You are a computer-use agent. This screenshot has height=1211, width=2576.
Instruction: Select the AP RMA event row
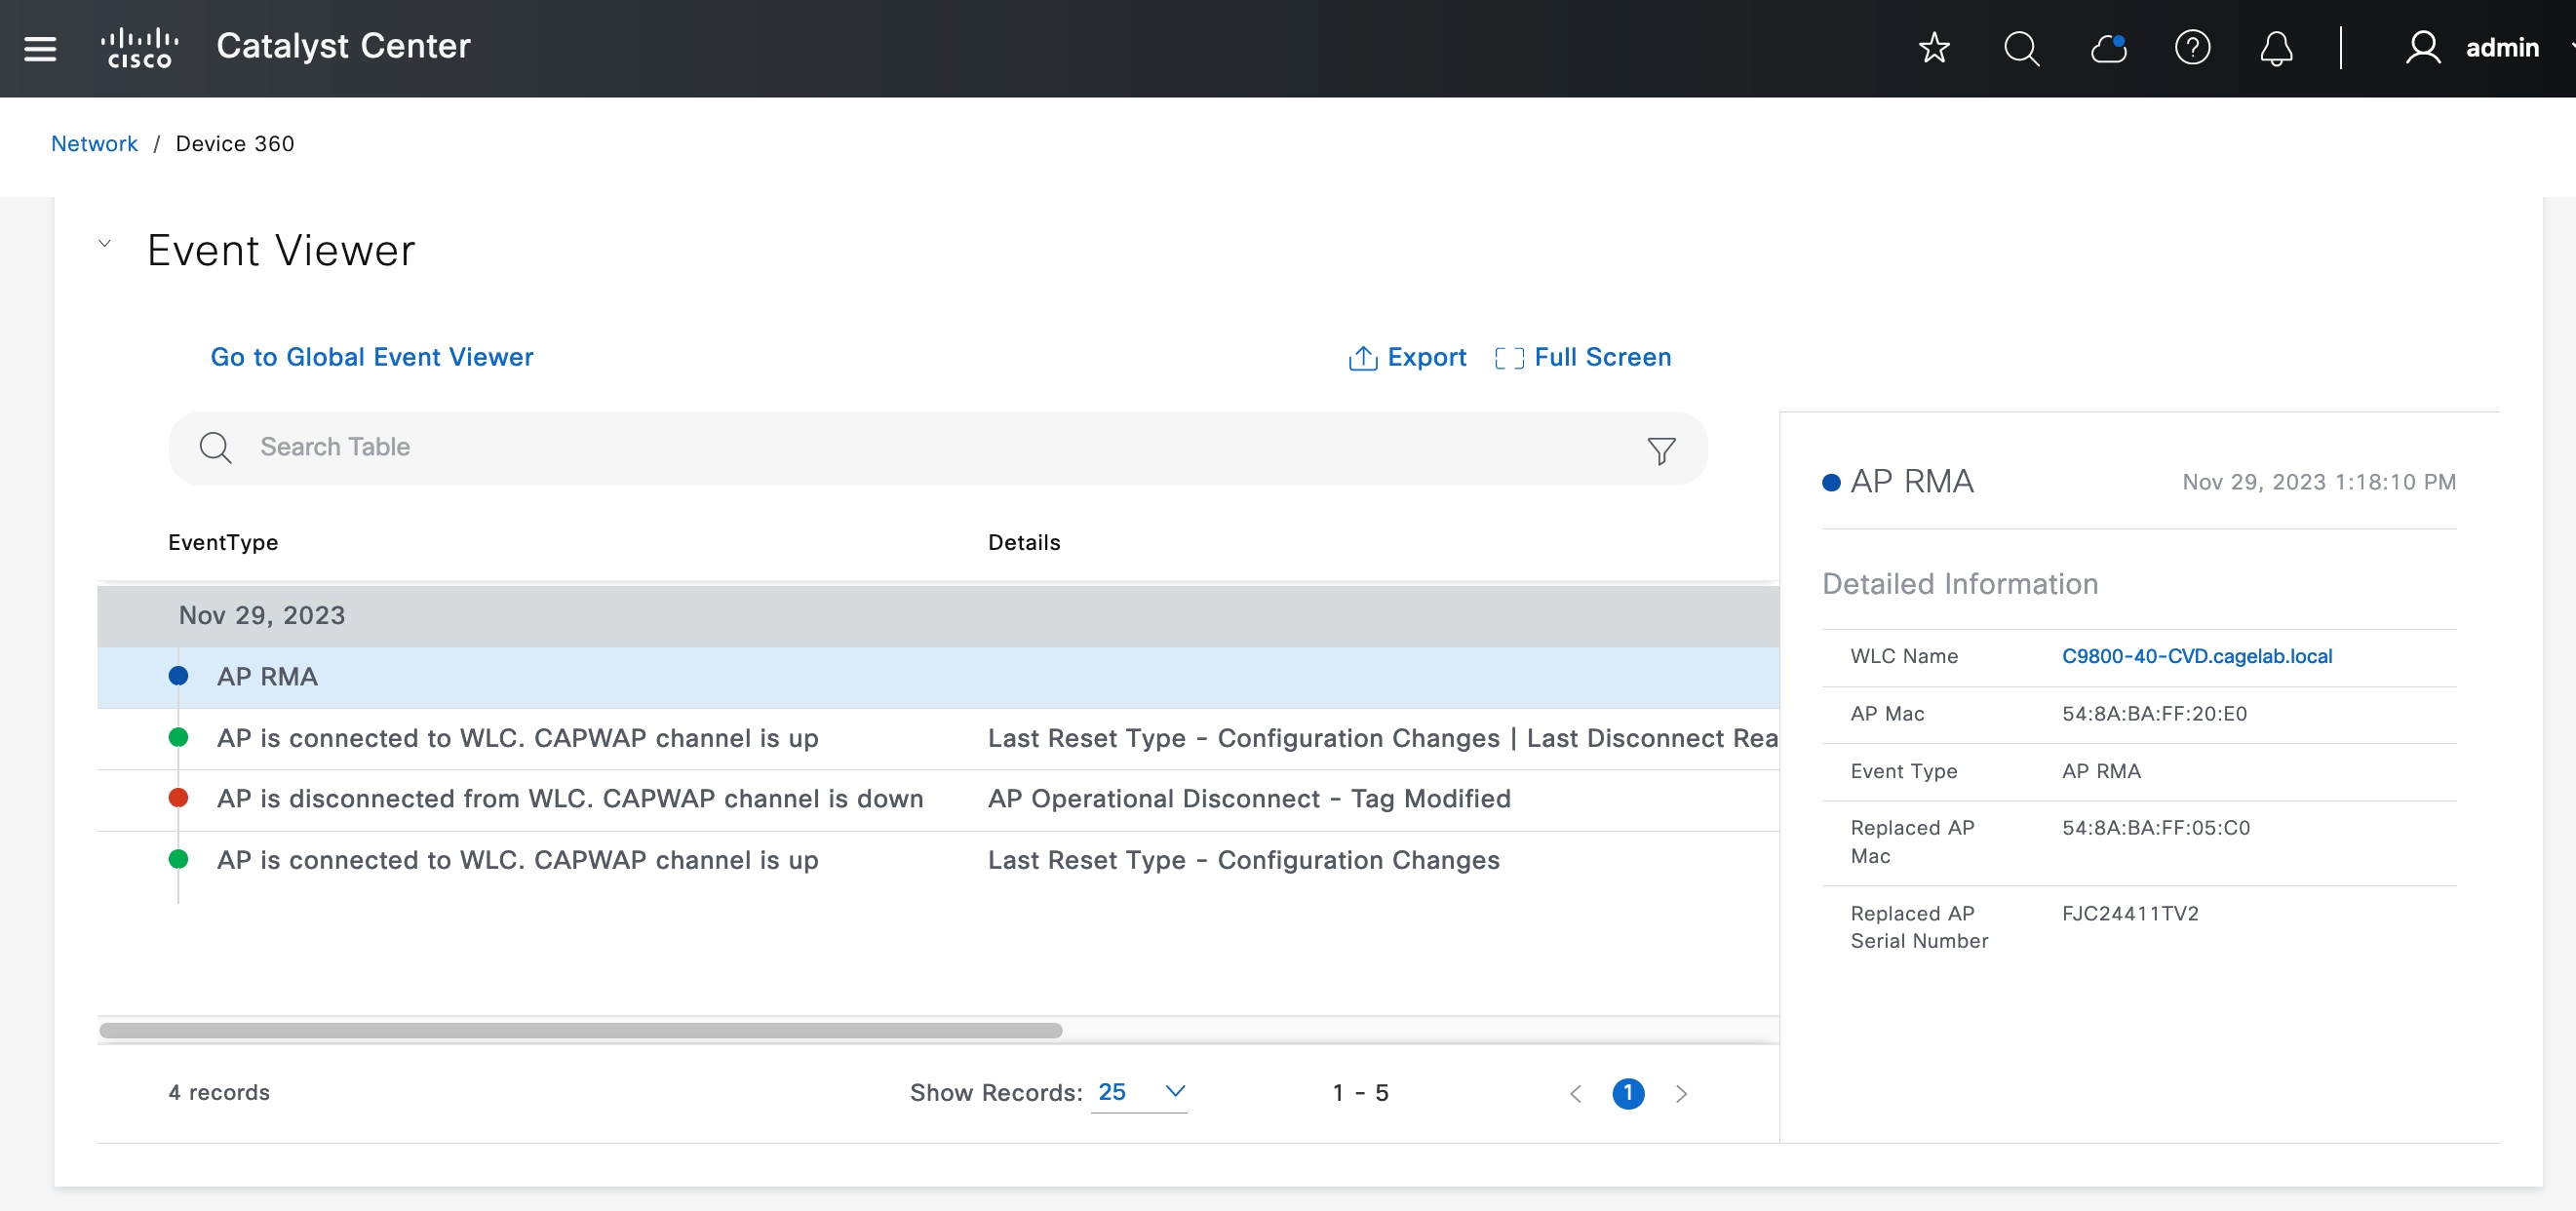(267, 677)
